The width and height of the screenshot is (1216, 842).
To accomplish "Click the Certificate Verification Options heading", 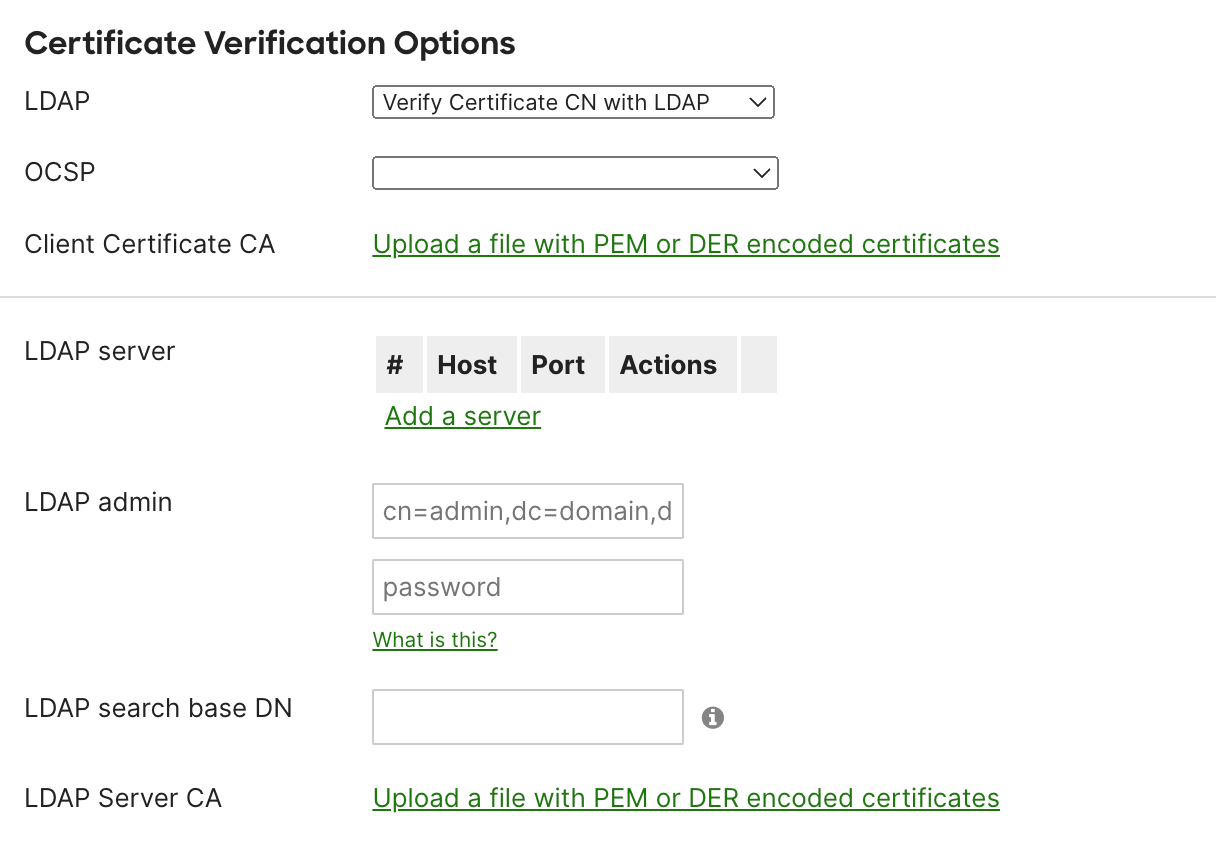I will (x=270, y=43).
